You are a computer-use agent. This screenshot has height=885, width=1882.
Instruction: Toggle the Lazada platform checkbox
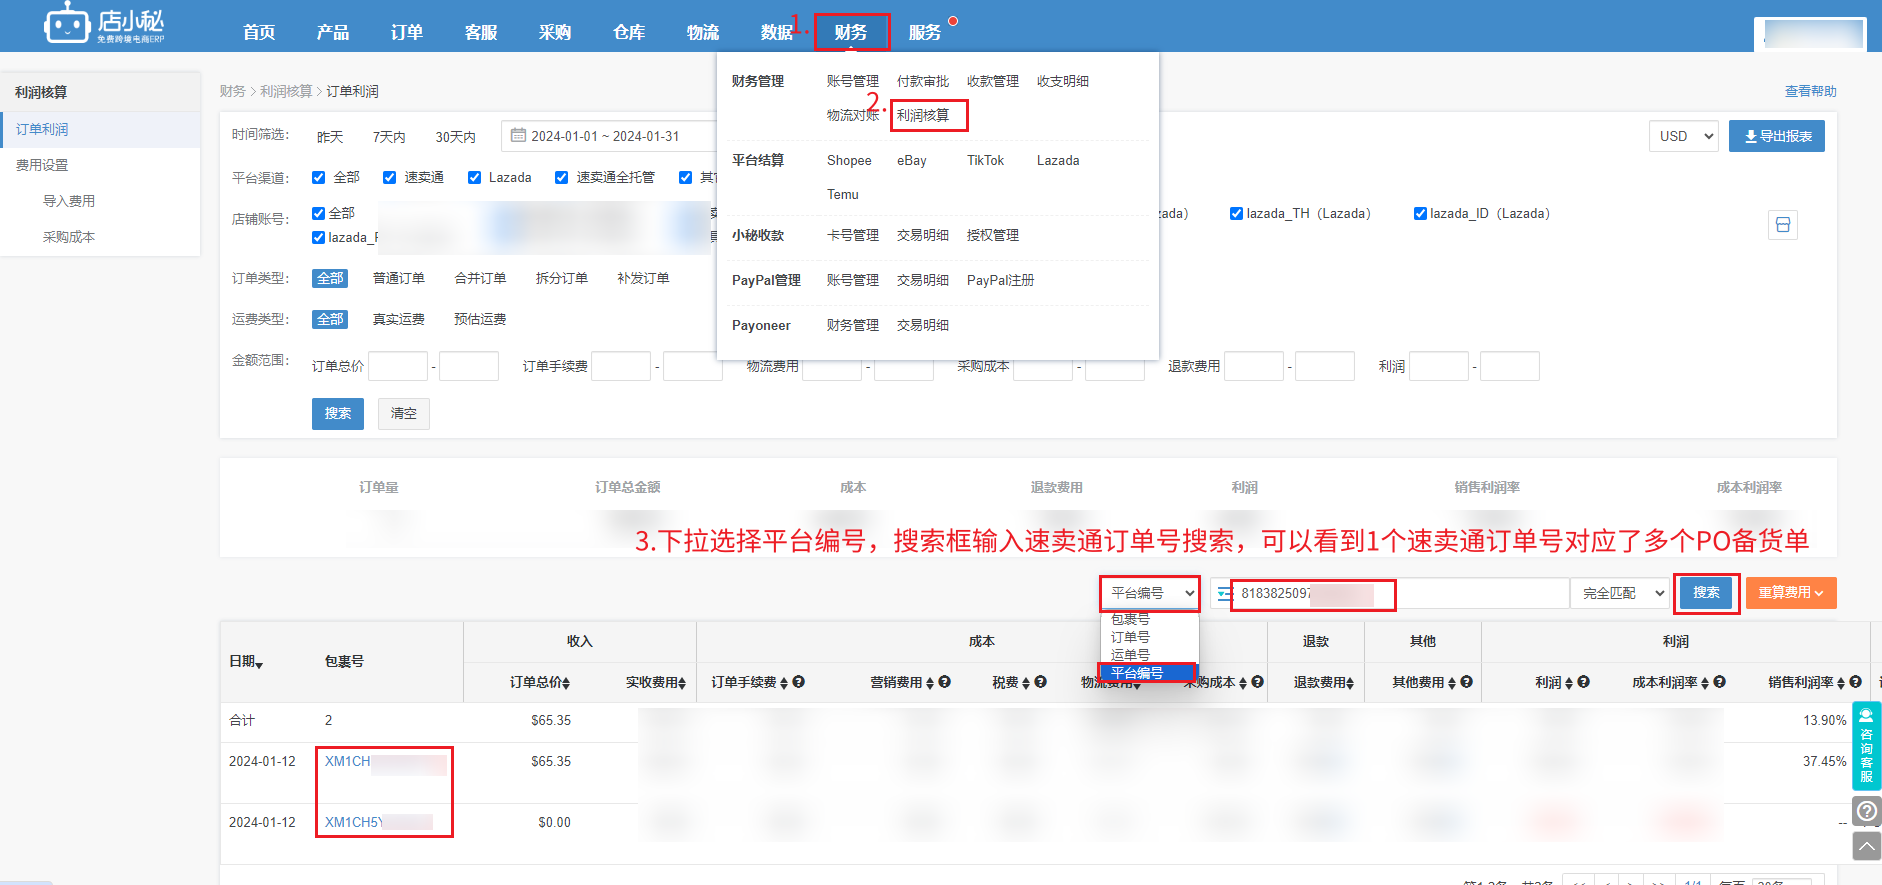[x=474, y=177]
